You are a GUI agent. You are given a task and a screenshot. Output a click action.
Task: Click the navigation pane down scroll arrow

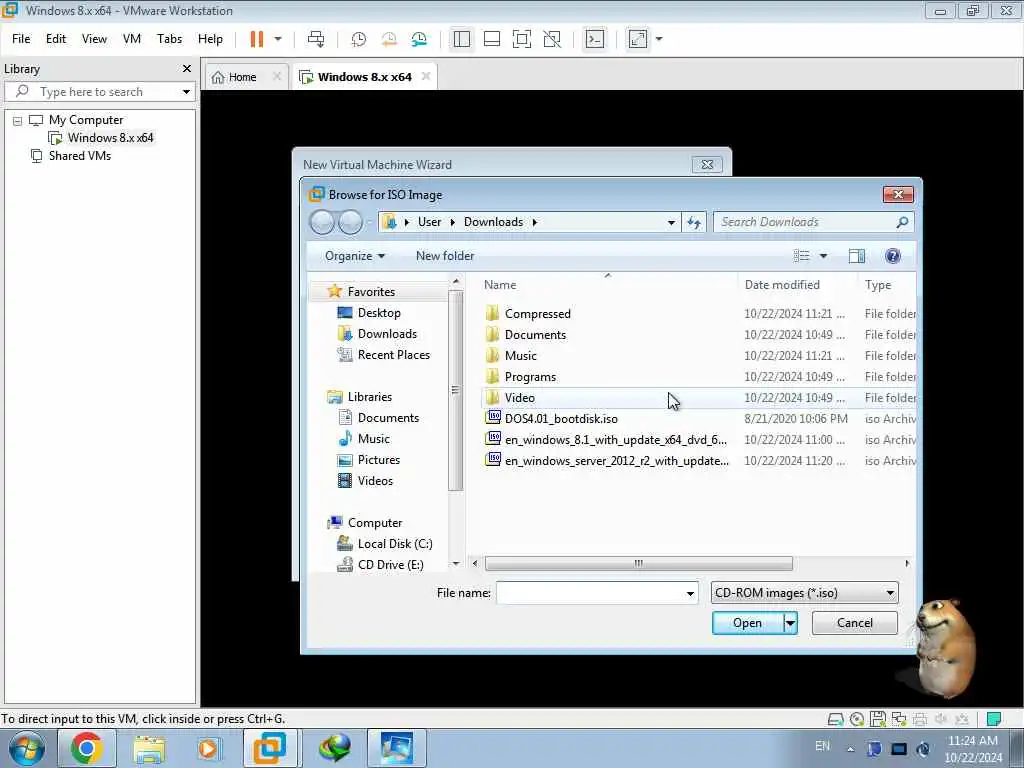[456, 564]
